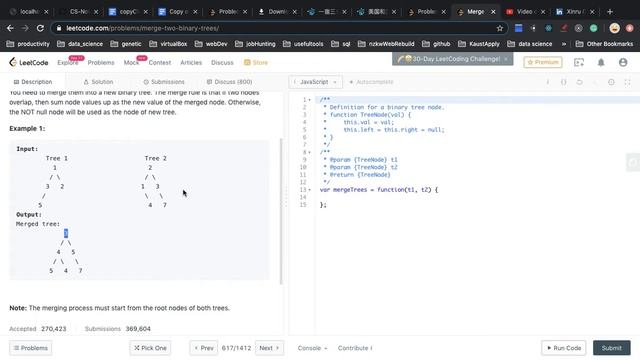Run the code with Run Code
640x360 pixels.
[564, 348]
